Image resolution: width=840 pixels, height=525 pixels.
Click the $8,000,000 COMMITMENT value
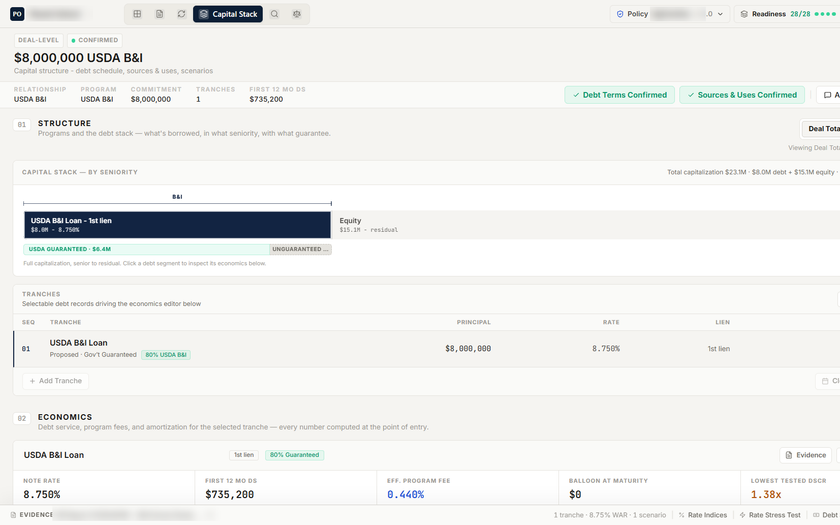click(x=151, y=99)
